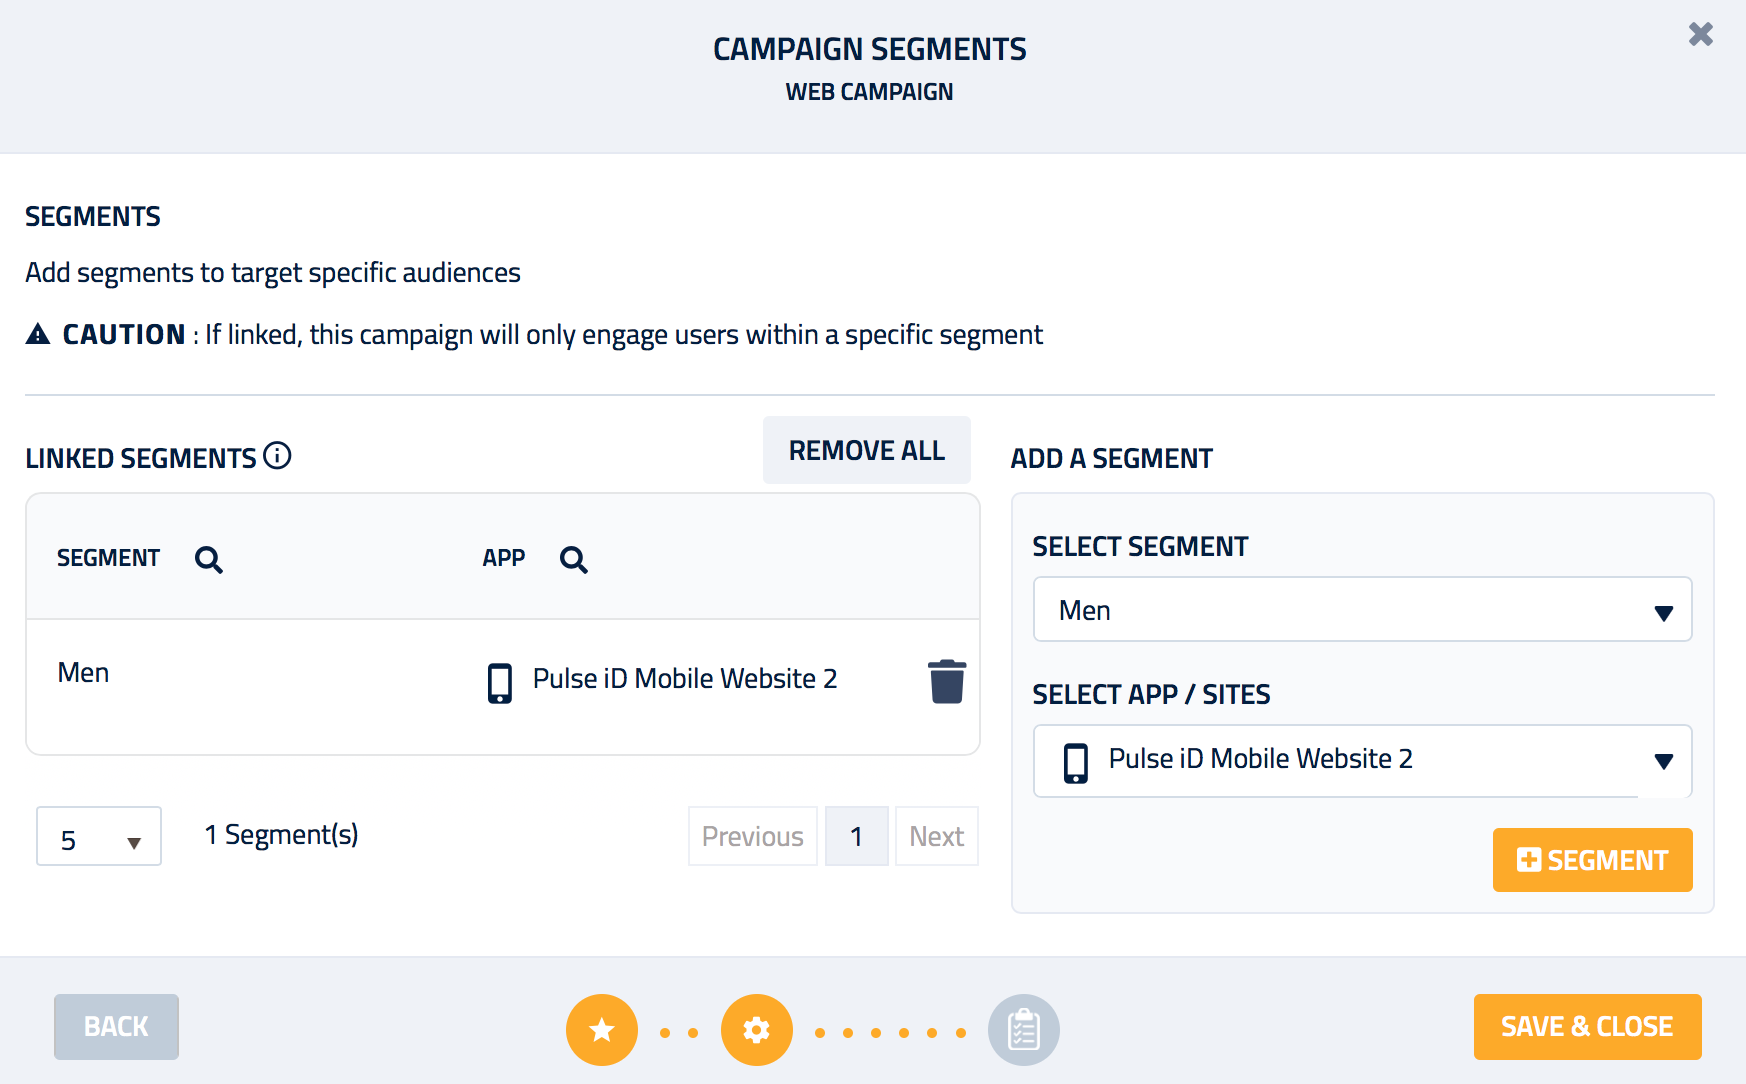Click the Back button
The width and height of the screenshot is (1746, 1084).
click(116, 1027)
